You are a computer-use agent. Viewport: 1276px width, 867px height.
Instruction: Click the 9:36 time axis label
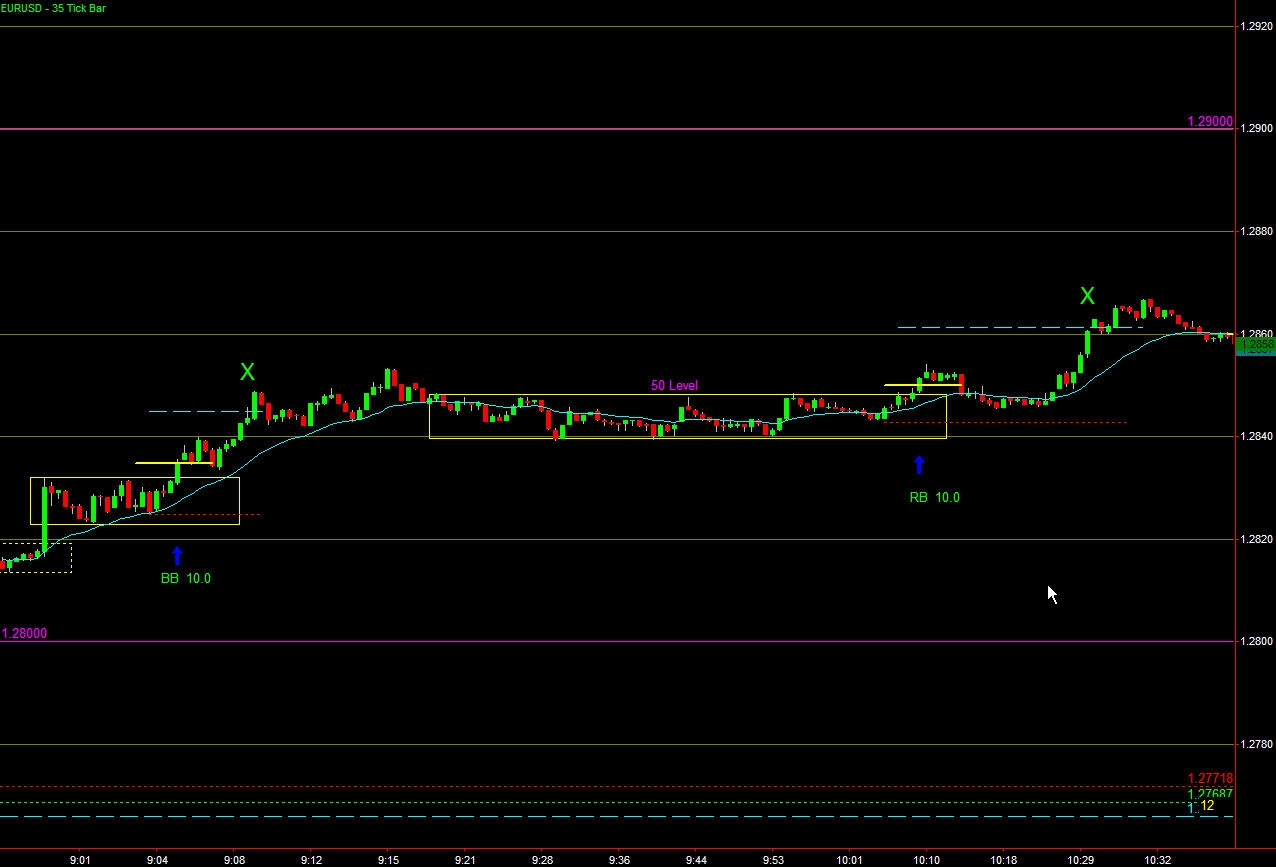(619, 859)
